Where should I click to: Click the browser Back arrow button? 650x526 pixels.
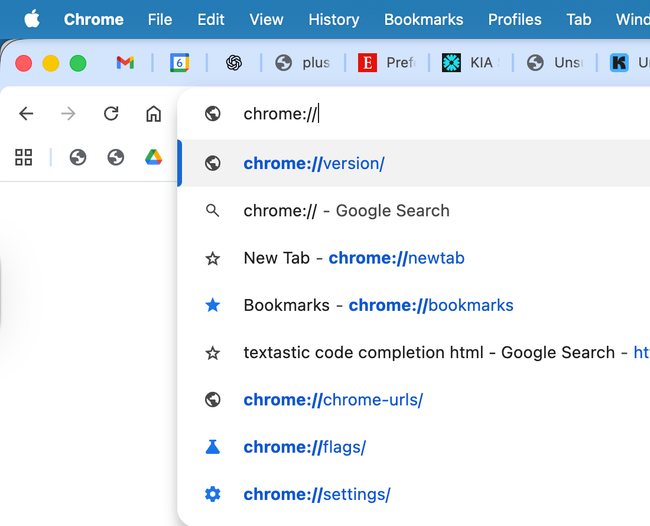point(26,114)
